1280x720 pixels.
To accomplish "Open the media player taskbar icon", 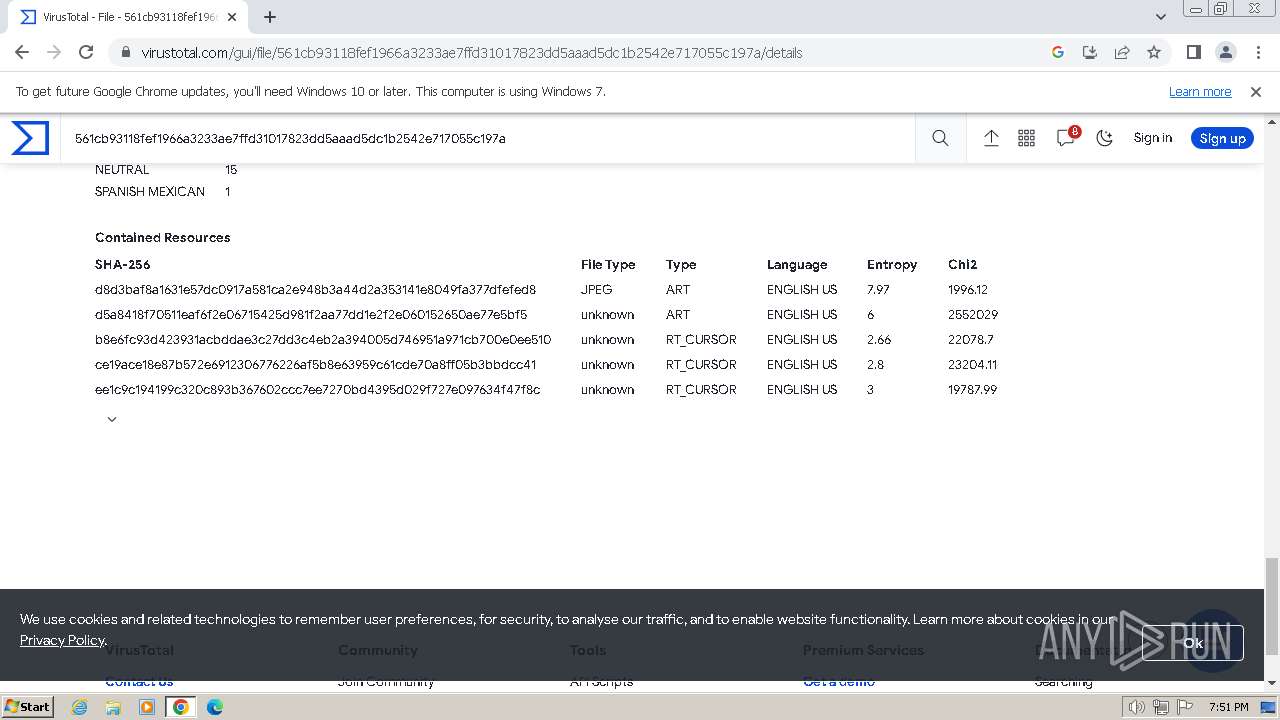I will pos(147,707).
